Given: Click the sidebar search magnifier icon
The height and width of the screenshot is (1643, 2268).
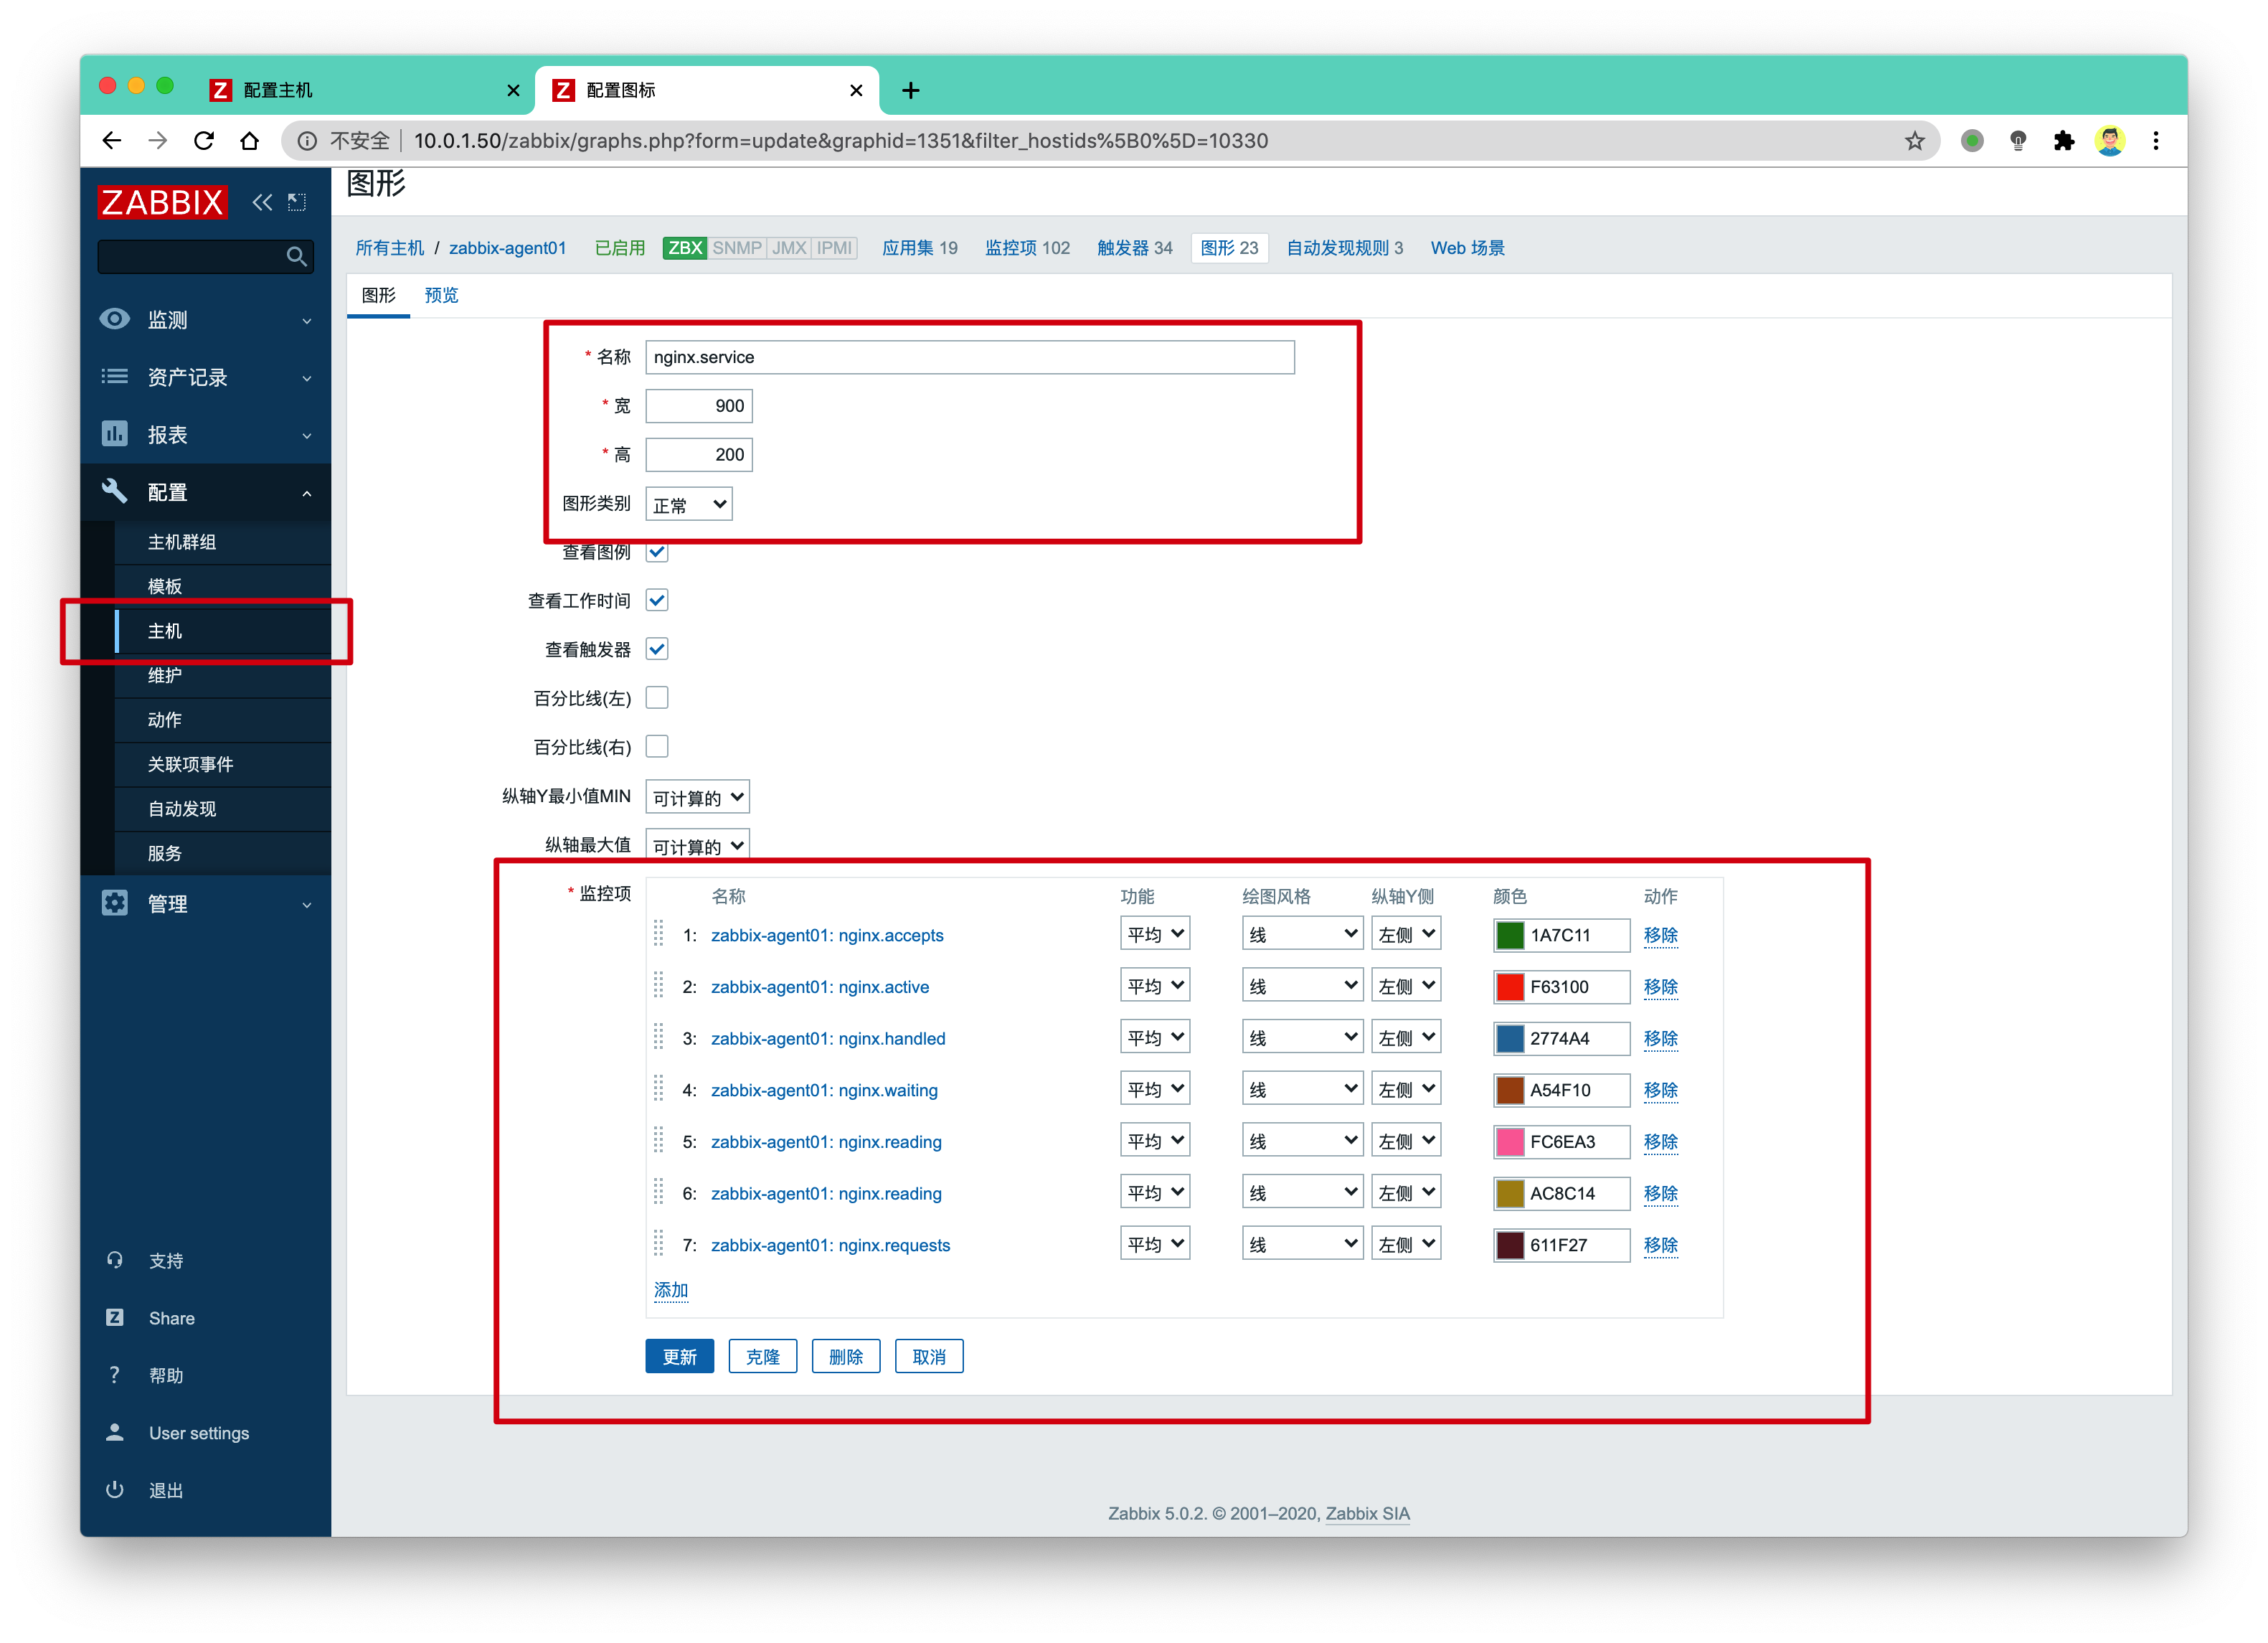Looking at the screenshot, I should (296, 257).
